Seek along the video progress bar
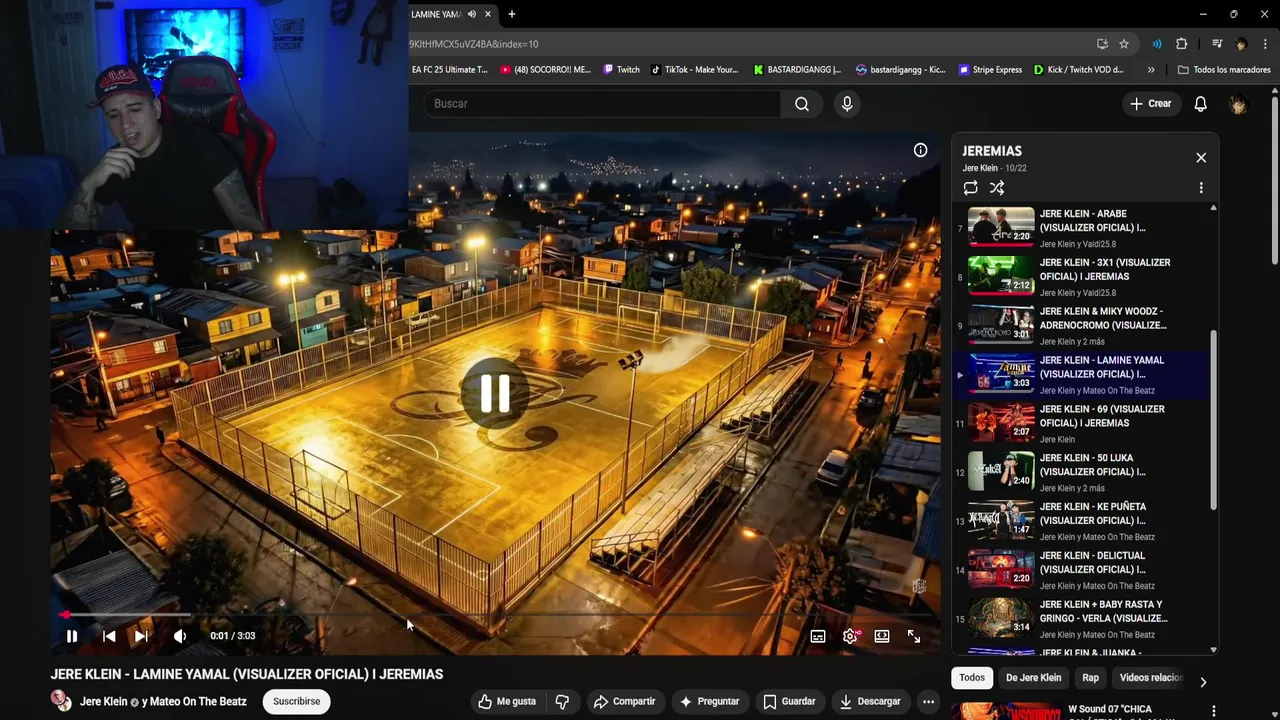The width and height of the screenshot is (1280, 720). [x=495, y=615]
